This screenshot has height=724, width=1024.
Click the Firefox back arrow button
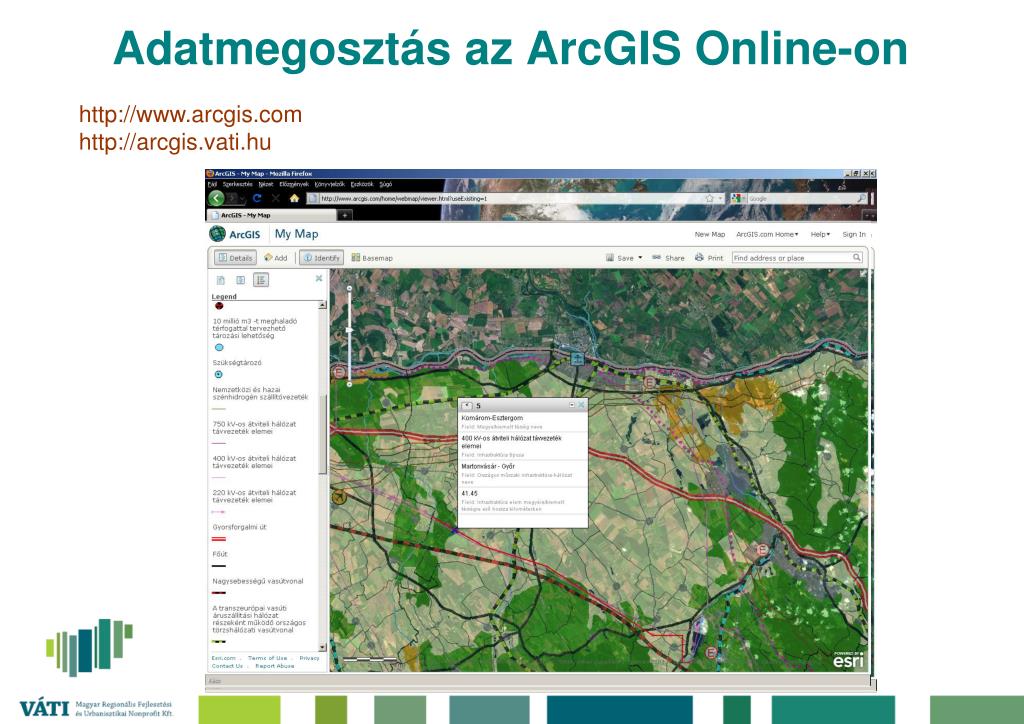pyautogui.click(x=216, y=198)
